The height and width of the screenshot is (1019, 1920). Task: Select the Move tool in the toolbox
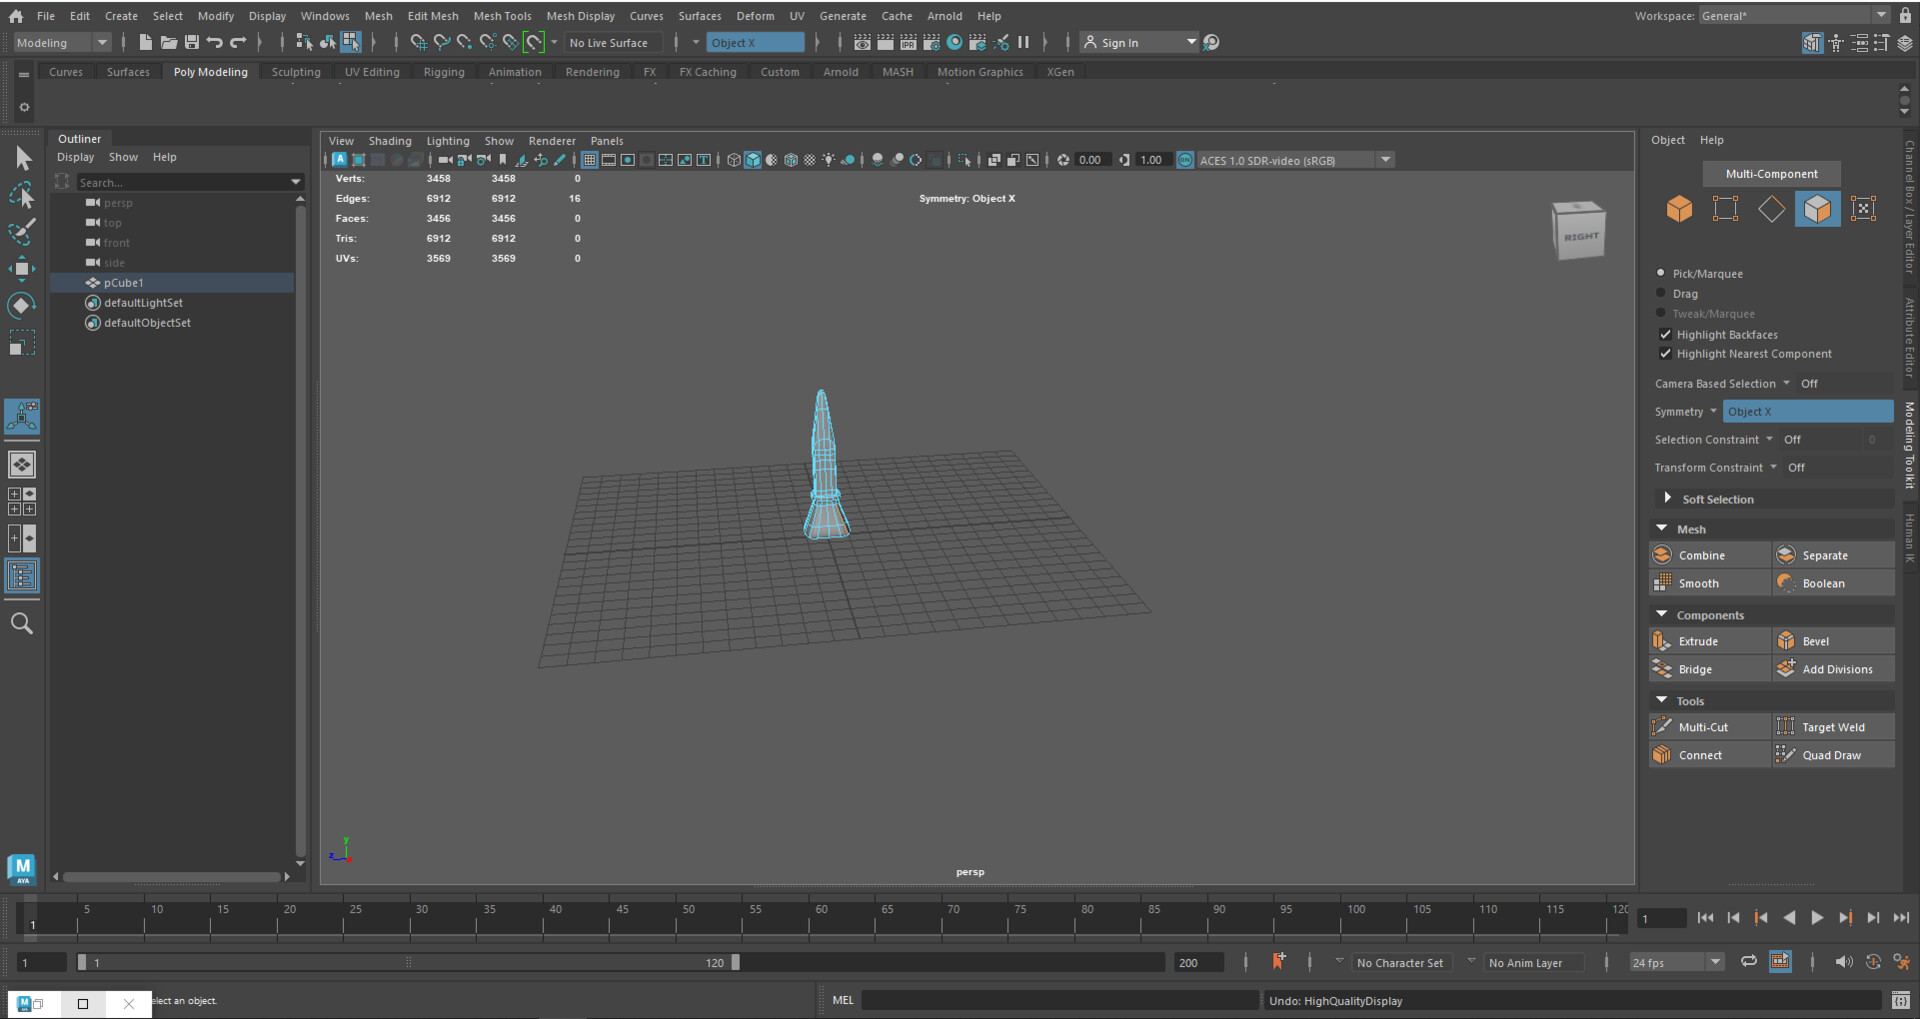pos(21,268)
